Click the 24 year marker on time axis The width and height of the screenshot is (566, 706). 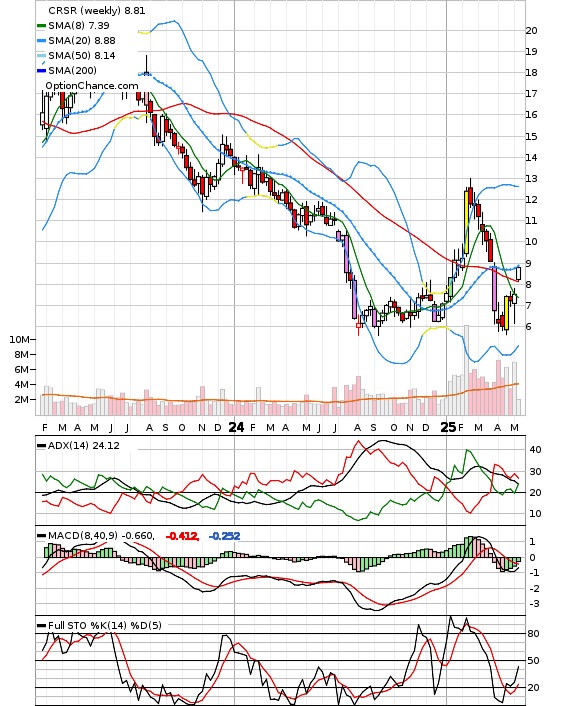coord(236,427)
